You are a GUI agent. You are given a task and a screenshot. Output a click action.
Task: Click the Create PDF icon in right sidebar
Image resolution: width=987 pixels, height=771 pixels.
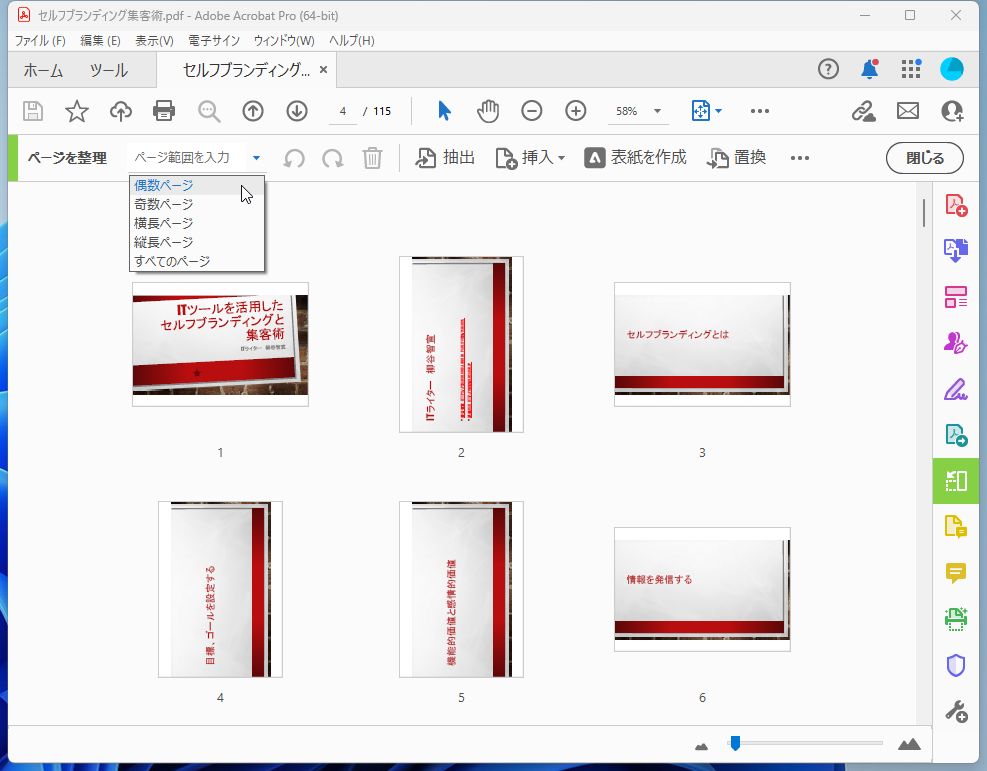click(957, 204)
